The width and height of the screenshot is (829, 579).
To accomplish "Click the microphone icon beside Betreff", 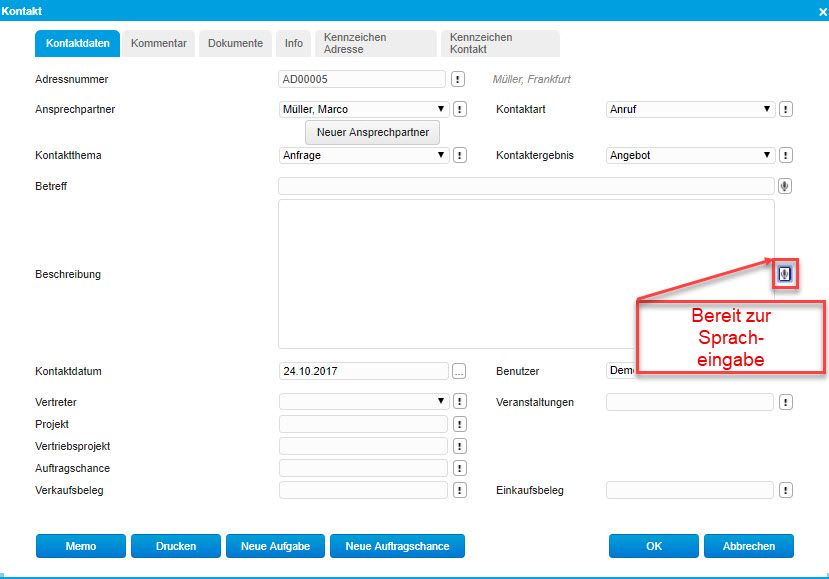I will (787, 185).
